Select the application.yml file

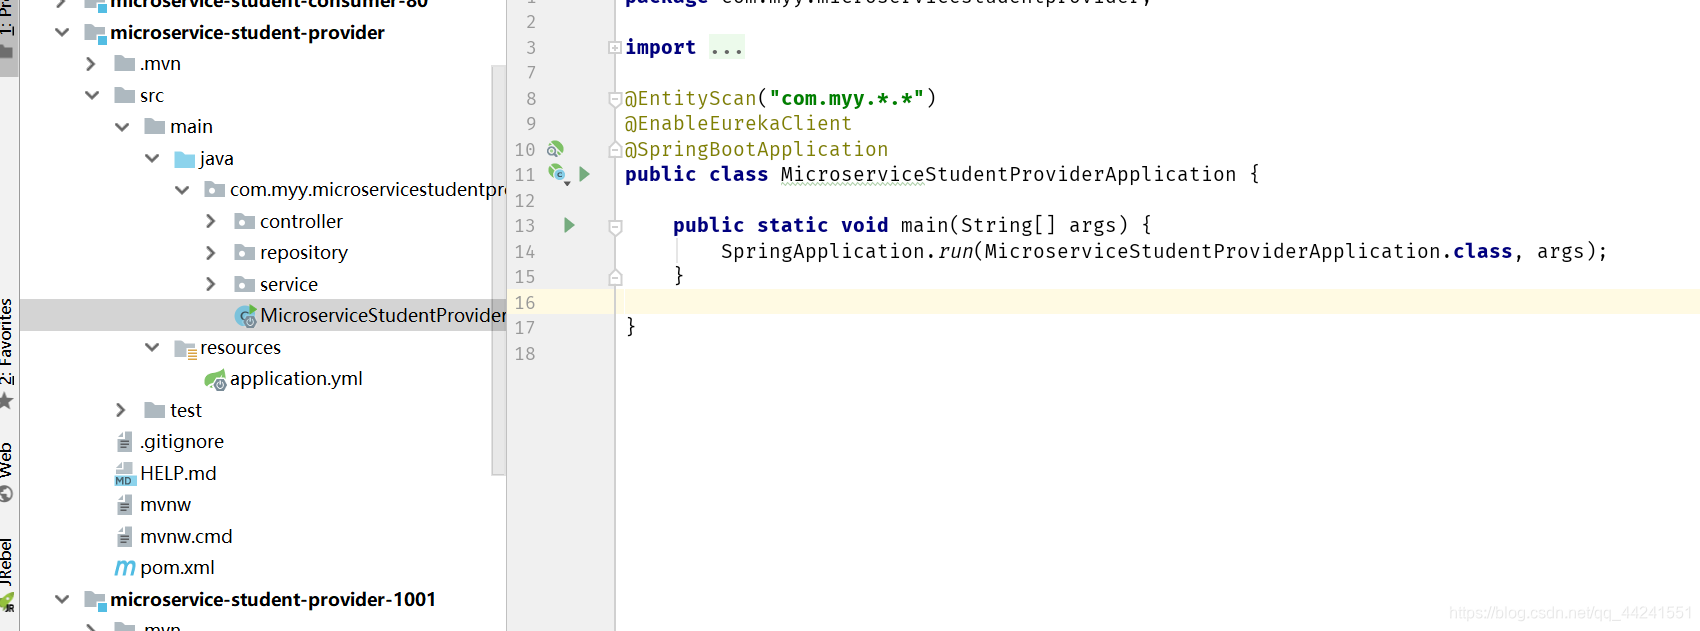tap(296, 379)
